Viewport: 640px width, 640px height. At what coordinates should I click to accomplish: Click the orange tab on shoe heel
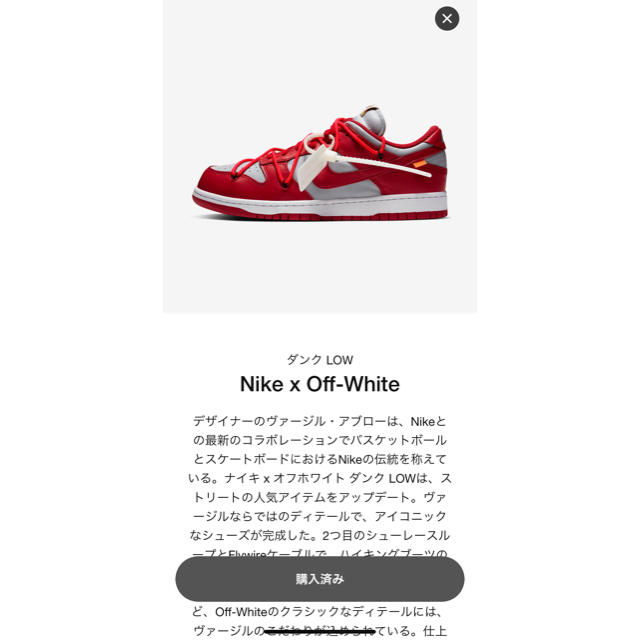pyautogui.click(x=420, y=164)
